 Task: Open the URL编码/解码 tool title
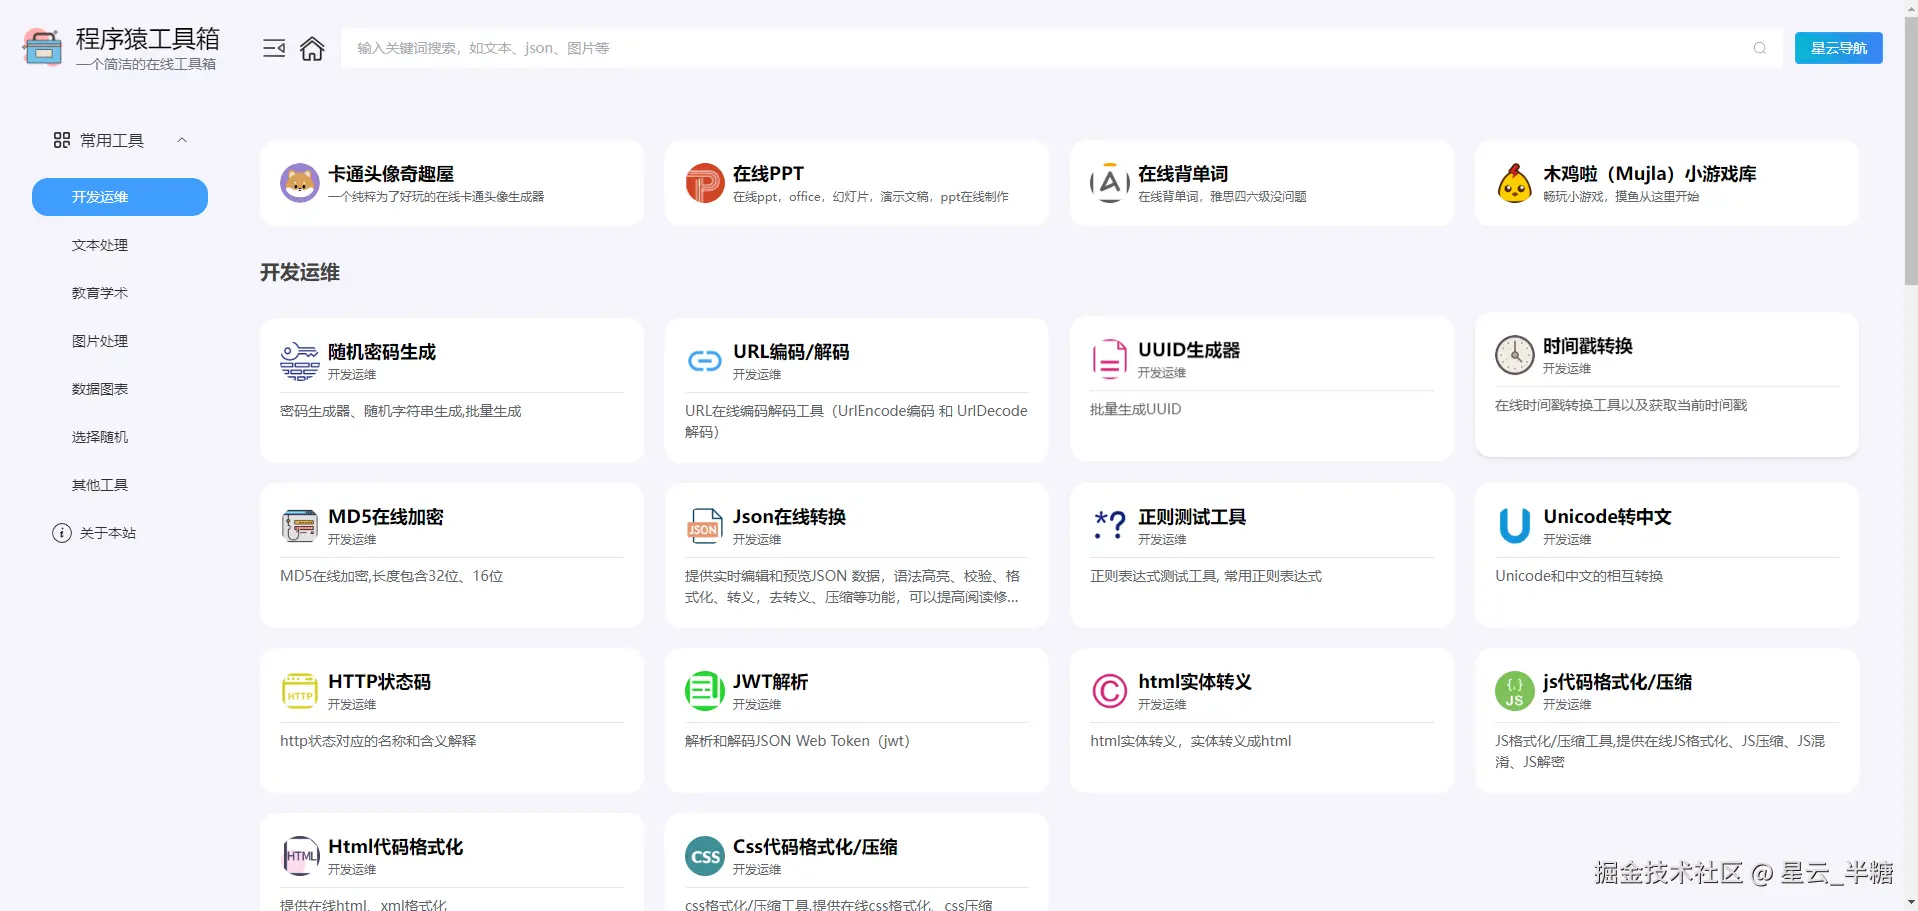click(791, 352)
